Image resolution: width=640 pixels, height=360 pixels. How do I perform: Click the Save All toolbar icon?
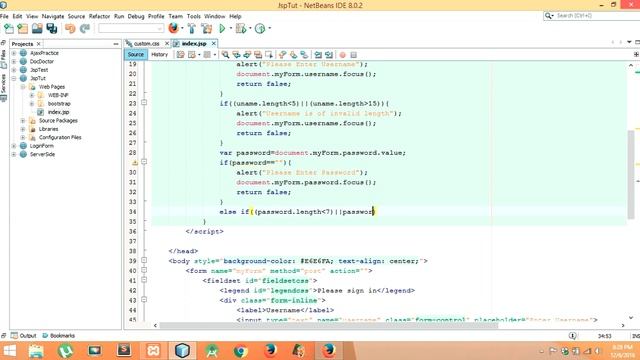tap(52, 28)
